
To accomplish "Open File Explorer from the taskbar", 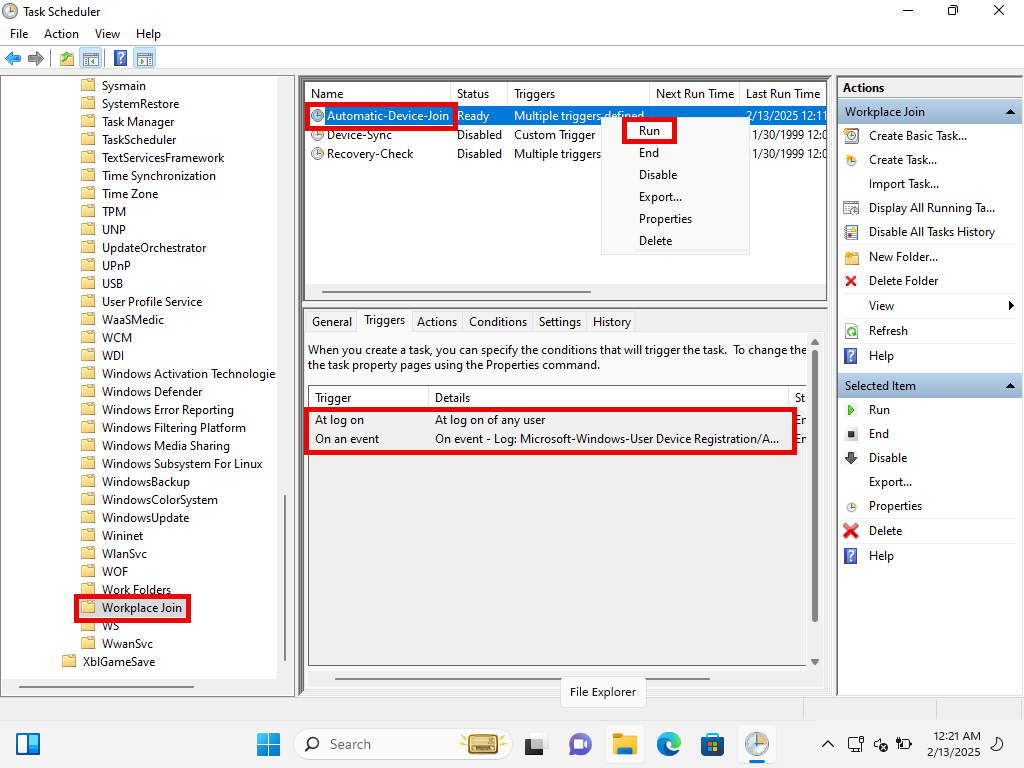I will coord(624,744).
